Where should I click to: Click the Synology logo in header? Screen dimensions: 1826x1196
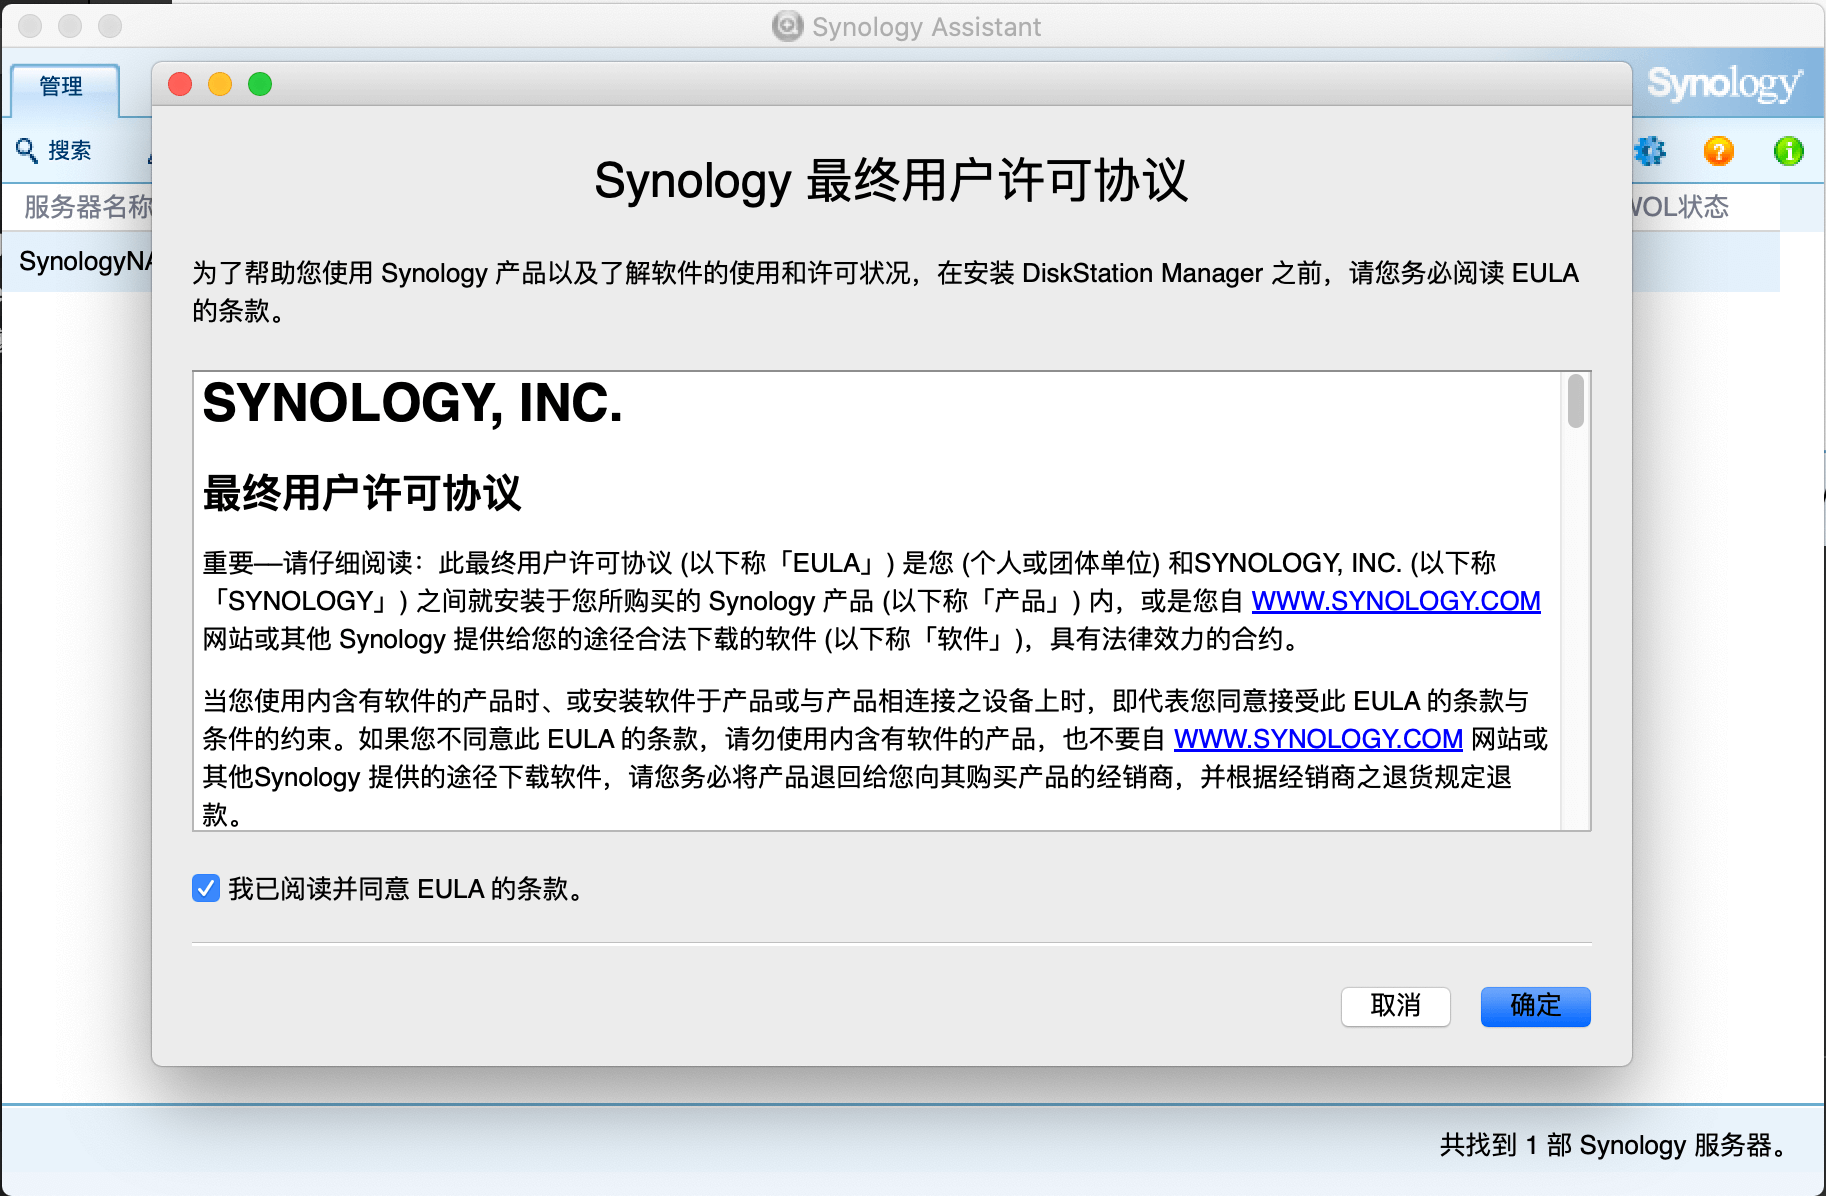click(1725, 84)
